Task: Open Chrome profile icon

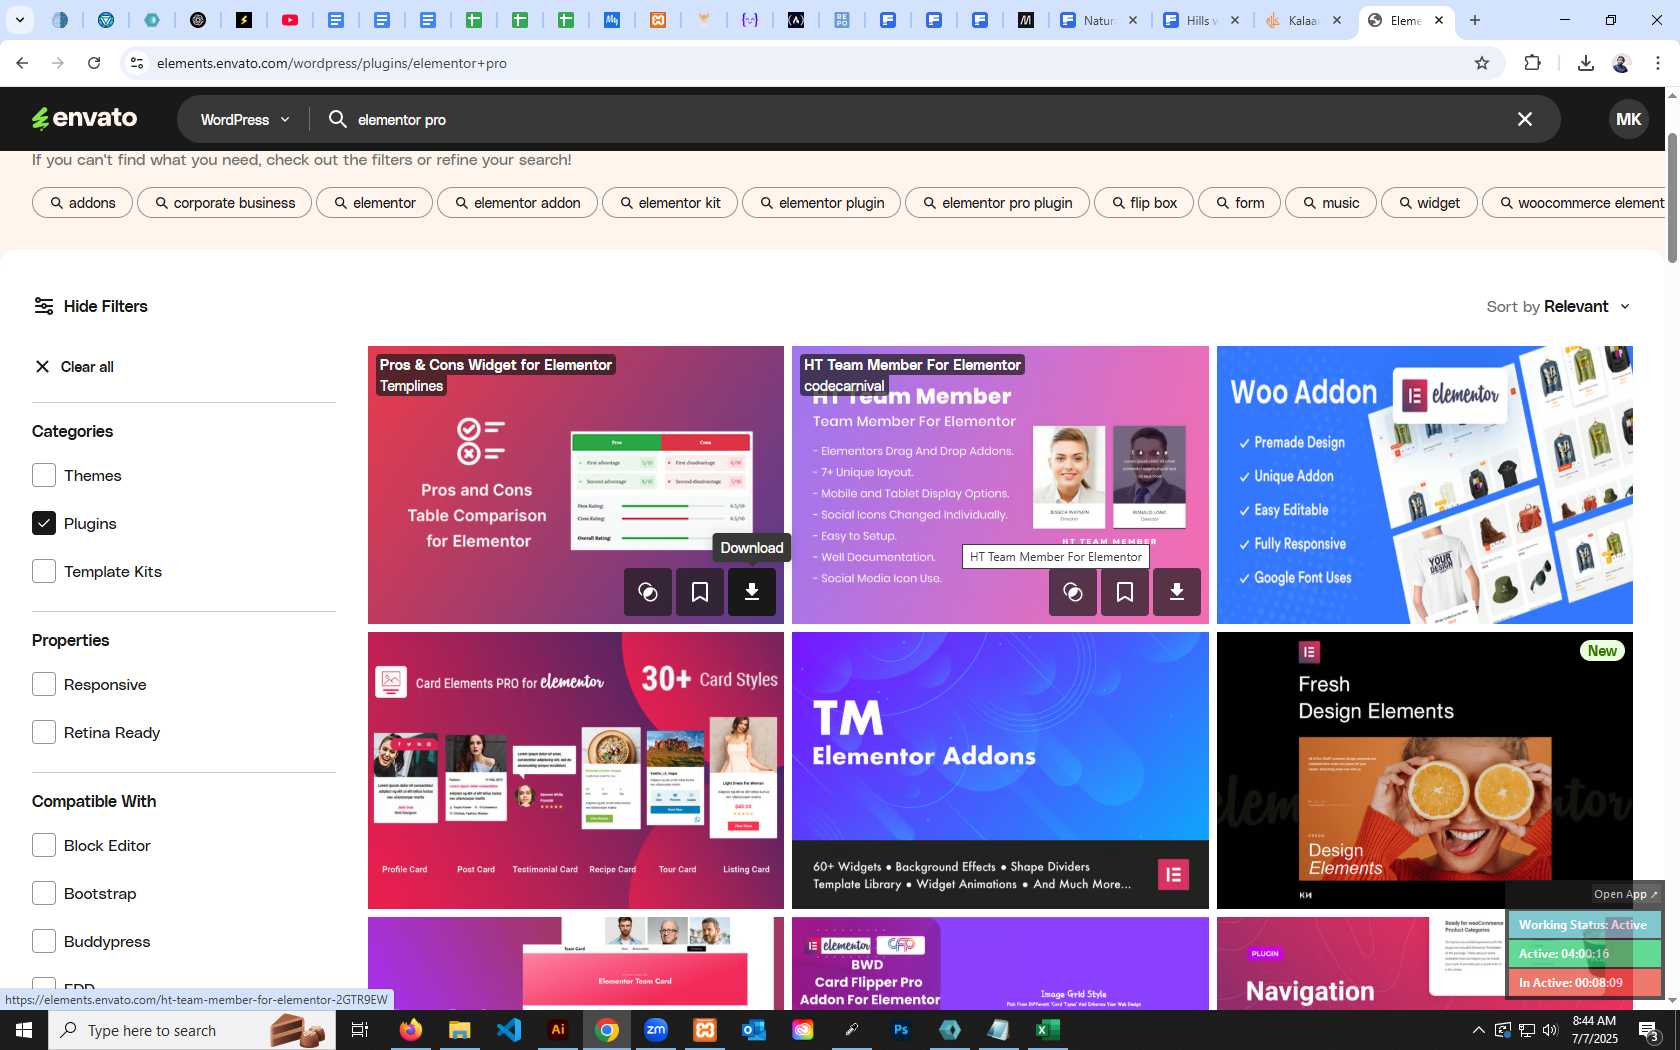Action: 1621,63
